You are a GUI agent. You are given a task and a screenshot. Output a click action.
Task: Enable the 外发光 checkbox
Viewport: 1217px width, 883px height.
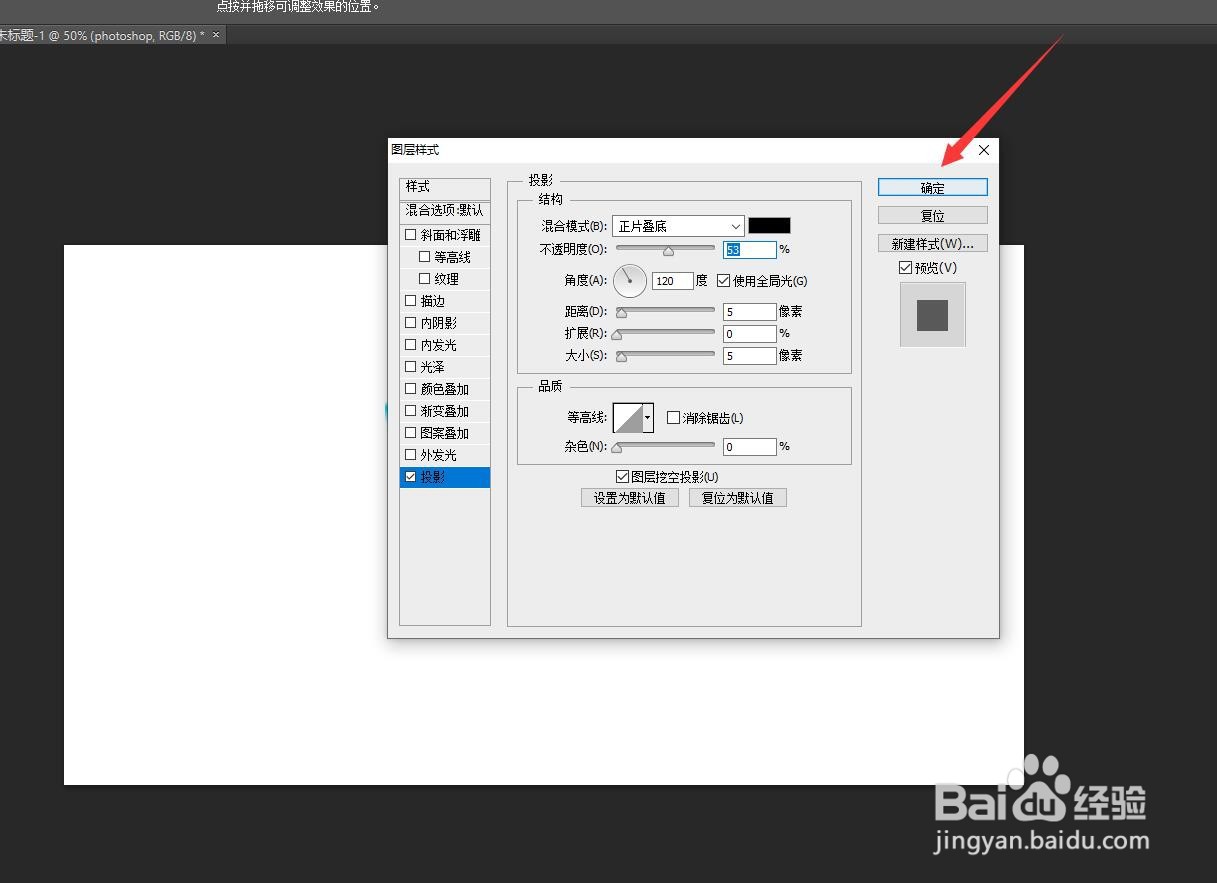410,455
